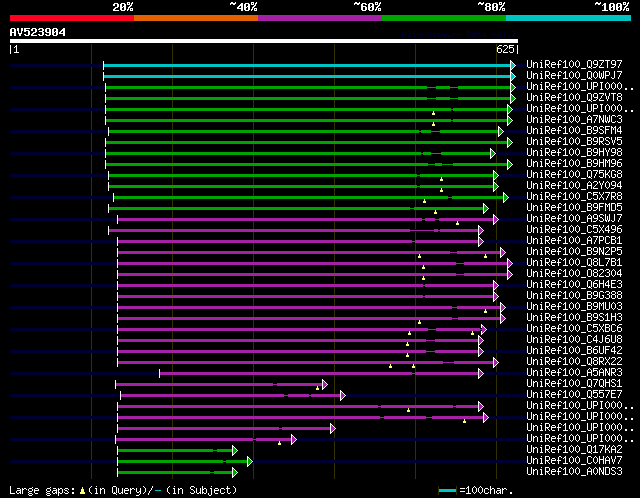The height and width of the screenshot is (498, 640).
Task: Click the green arrowhead ending the B9HY98 alignment
Action: 493,153
